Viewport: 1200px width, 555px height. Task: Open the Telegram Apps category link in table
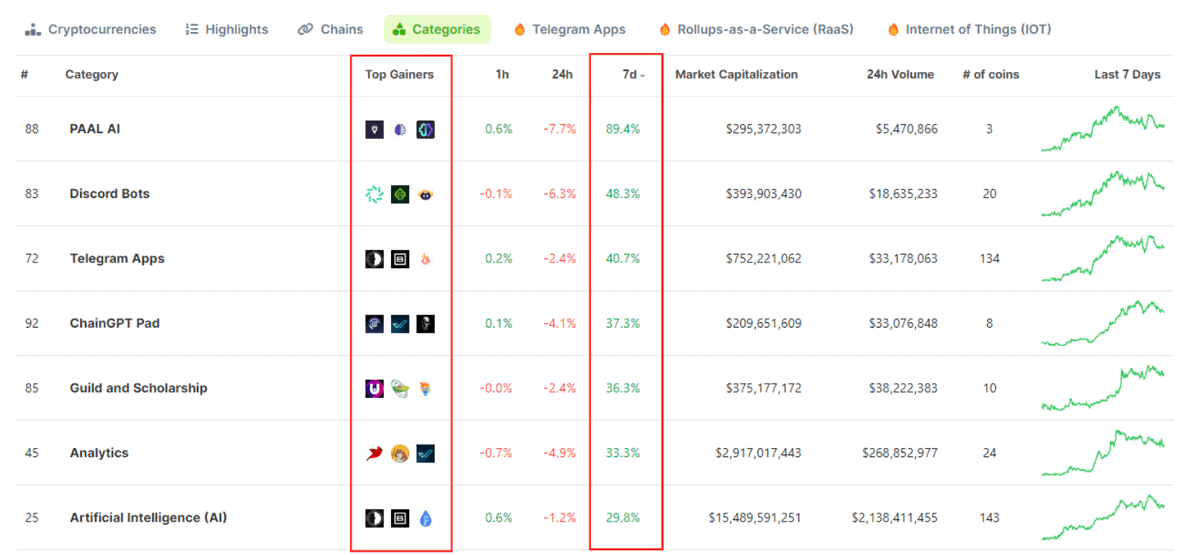click(117, 259)
